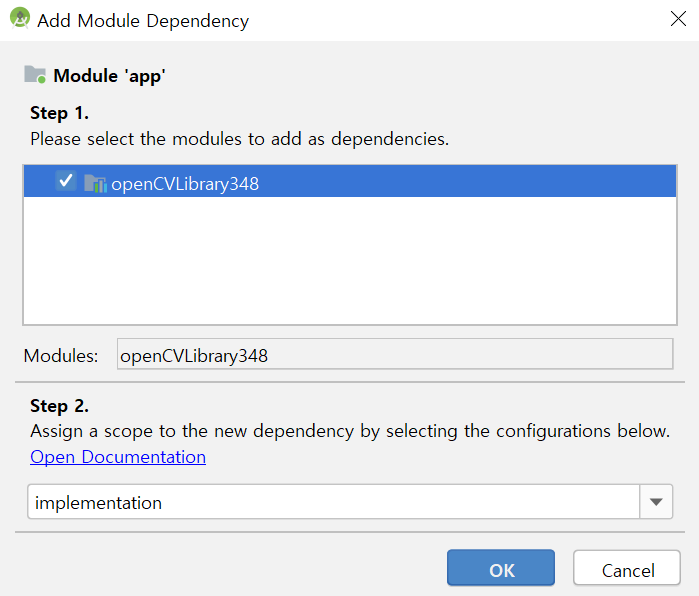Select the openCVLibrary348 row text

point(185,184)
